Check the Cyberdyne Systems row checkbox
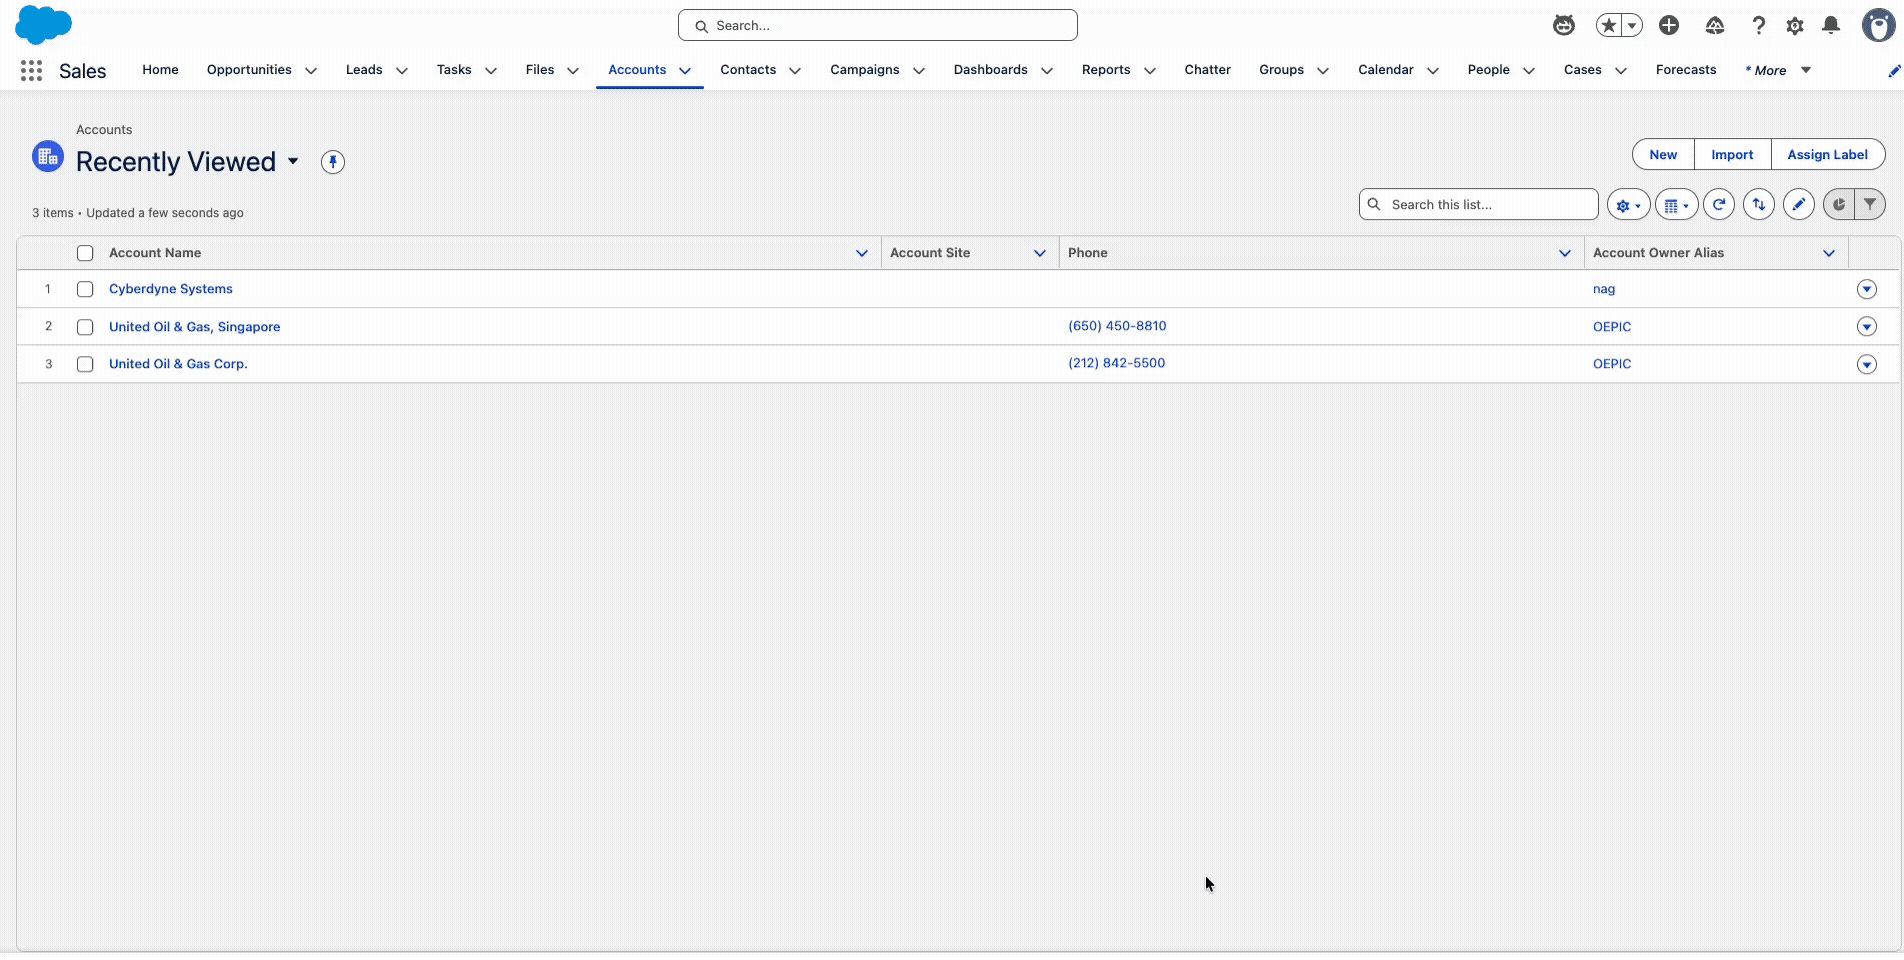The width and height of the screenshot is (1904, 960). click(85, 289)
